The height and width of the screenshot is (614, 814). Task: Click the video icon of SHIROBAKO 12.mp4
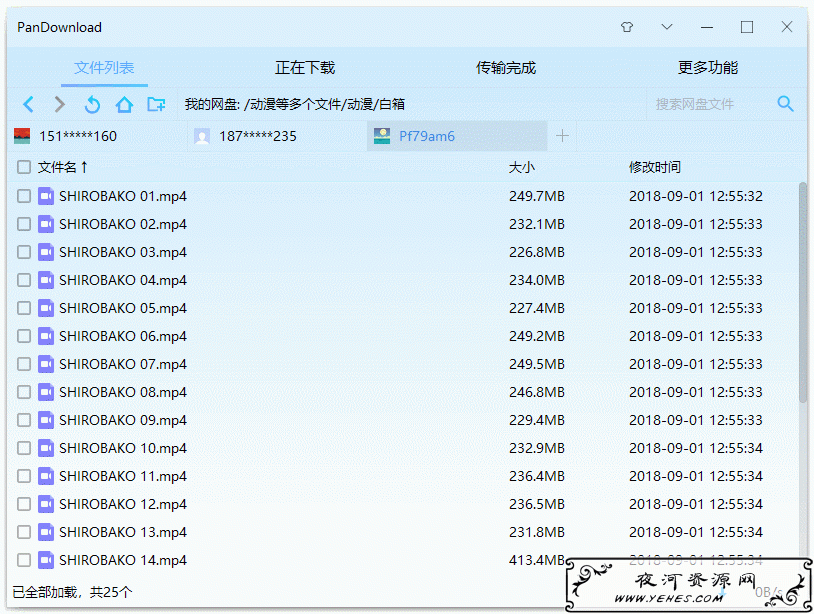coord(46,504)
